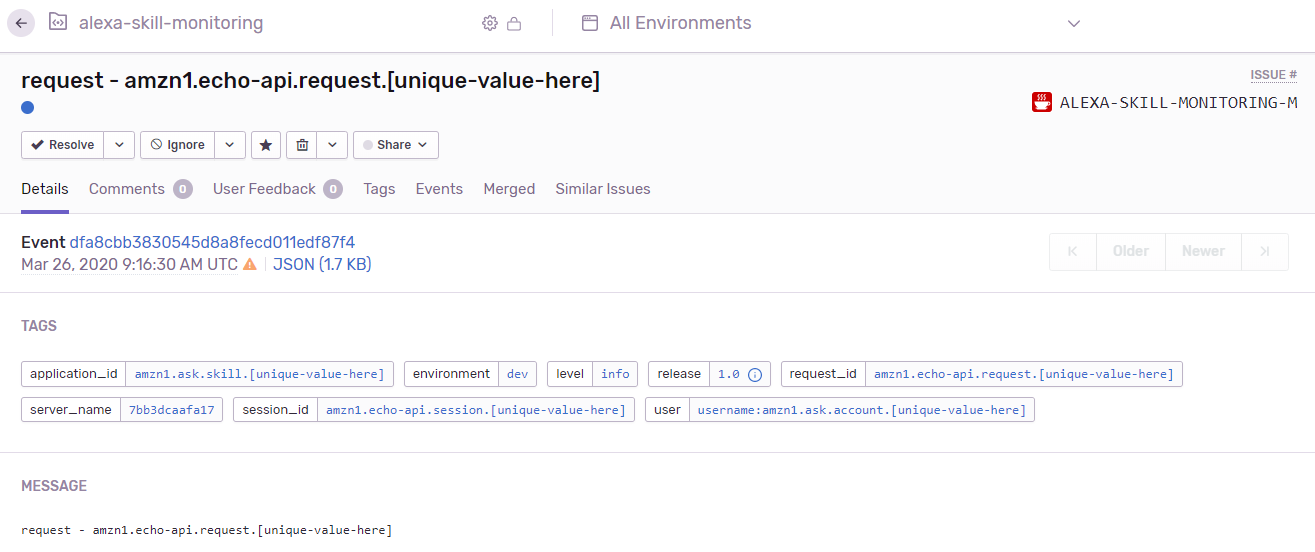Viewport: 1315px width, 552px height.
Task: Jump to the oldest event
Action: coord(1073,251)
